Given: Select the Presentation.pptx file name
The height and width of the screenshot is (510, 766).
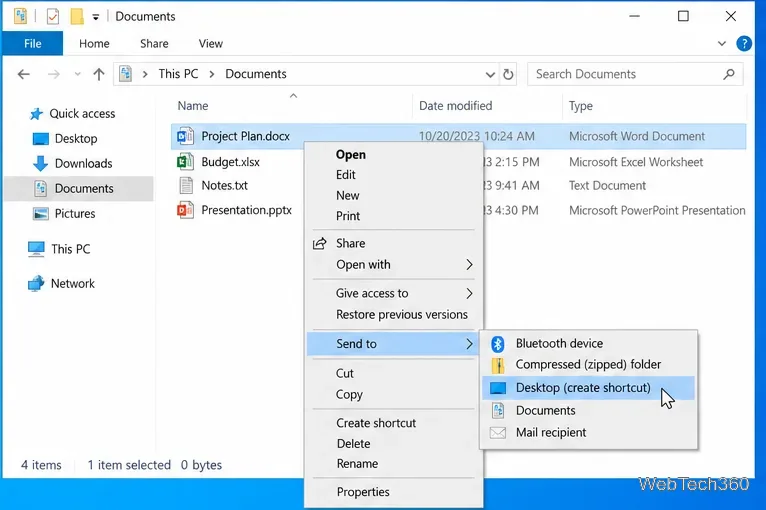Looking at the screenshot, I should click(x=246, y=210).
